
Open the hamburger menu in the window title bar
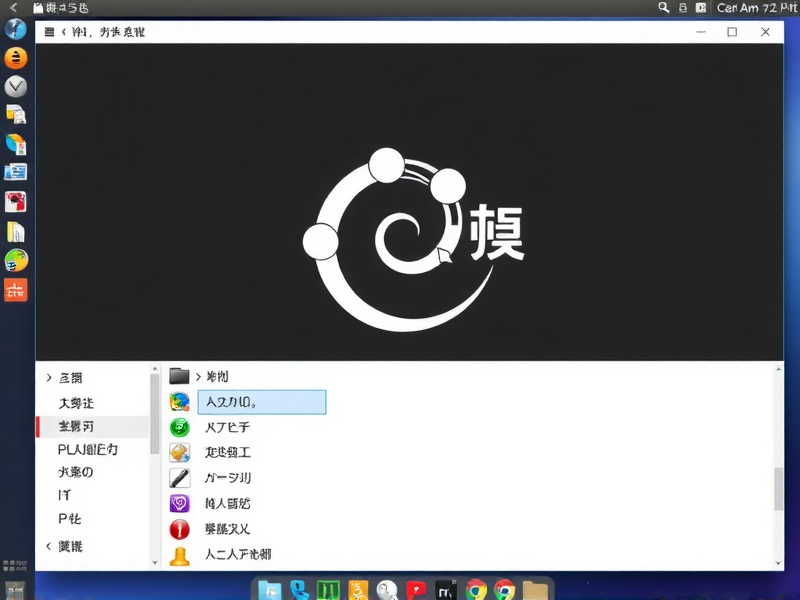tap(48, 31)
